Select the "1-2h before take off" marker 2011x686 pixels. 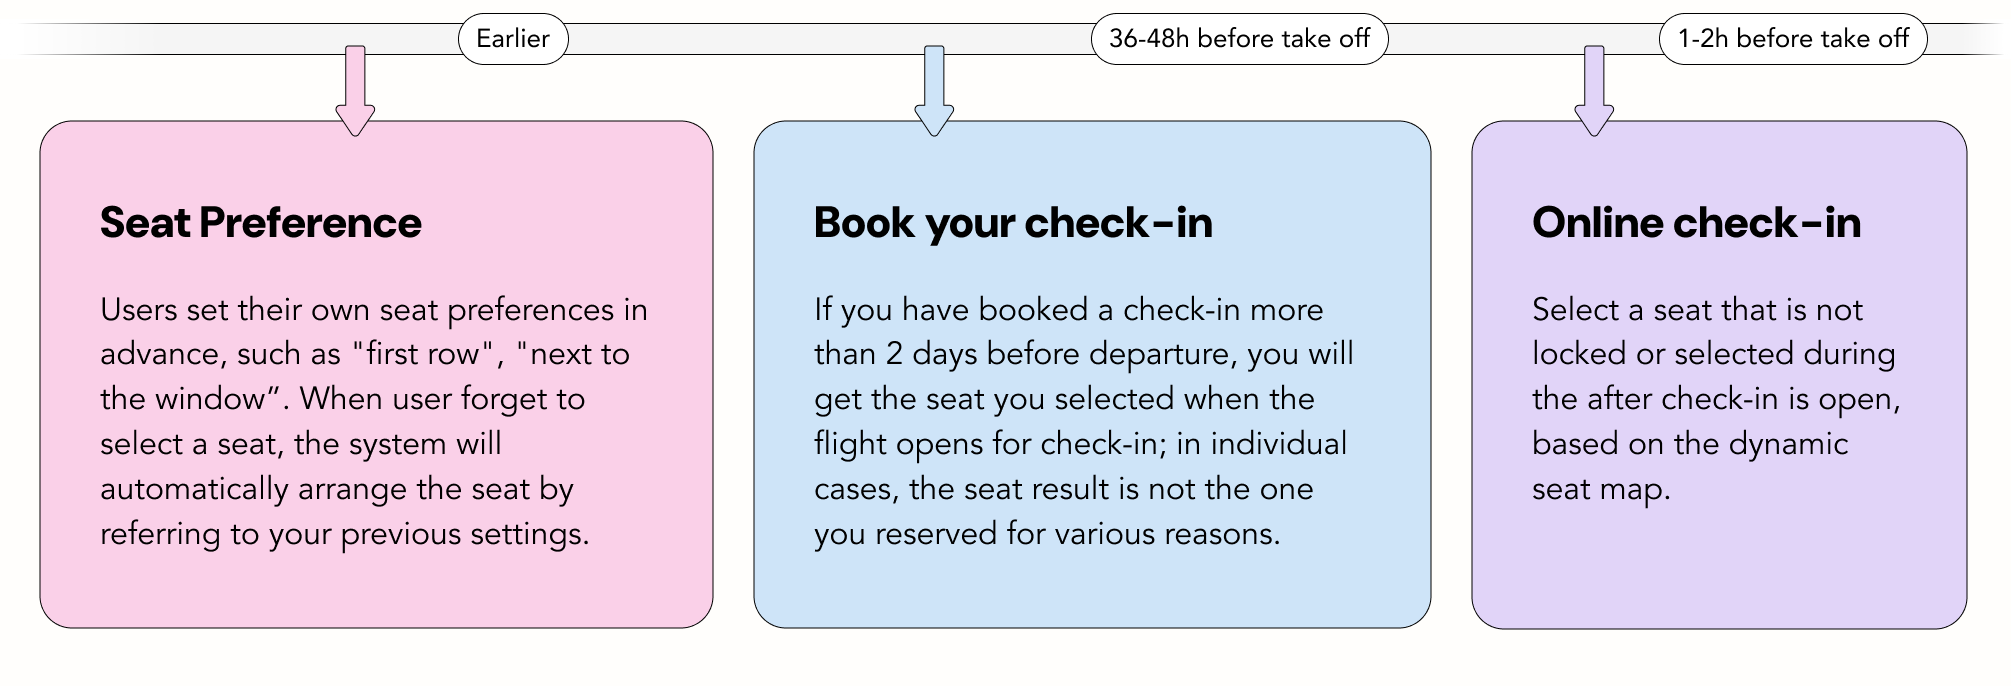click(1792, 39)
